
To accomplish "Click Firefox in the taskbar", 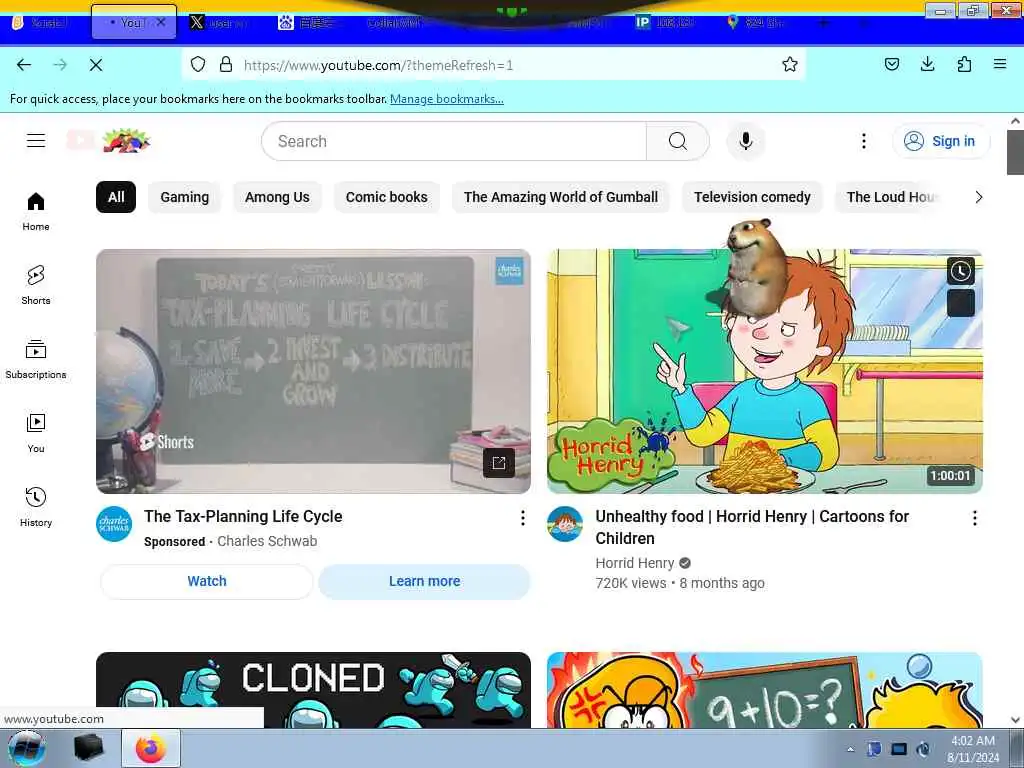I will click(x=151, y=748).
